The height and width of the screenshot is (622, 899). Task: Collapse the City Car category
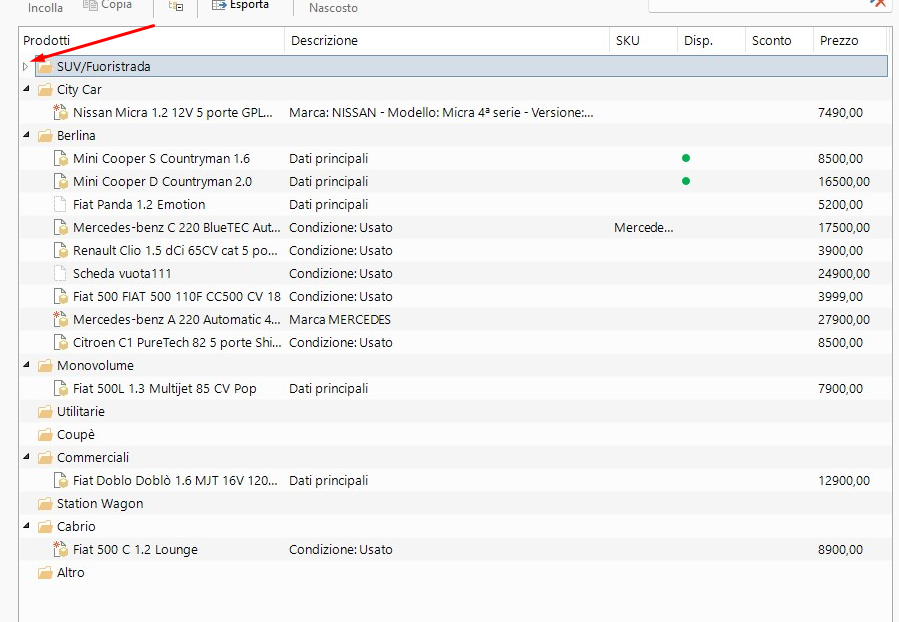click(x=27, y=90)
